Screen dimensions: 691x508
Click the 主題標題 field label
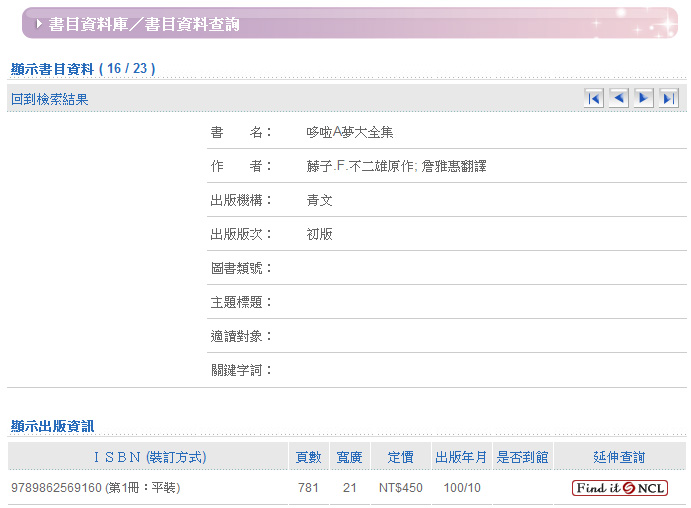[241, 302]
